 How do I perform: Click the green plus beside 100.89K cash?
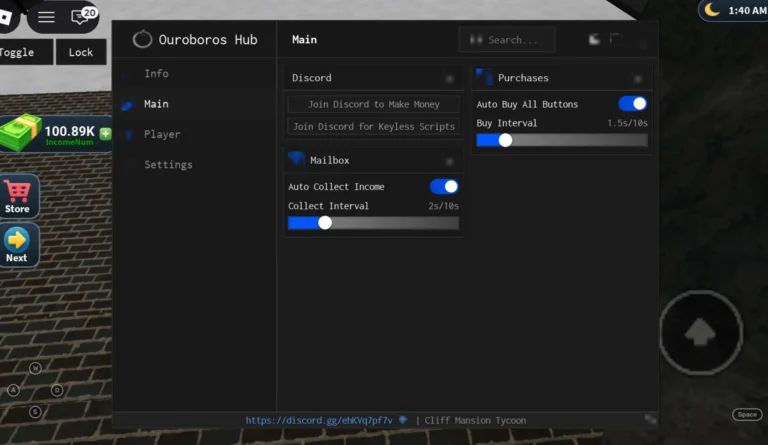(x=105, y=133)
